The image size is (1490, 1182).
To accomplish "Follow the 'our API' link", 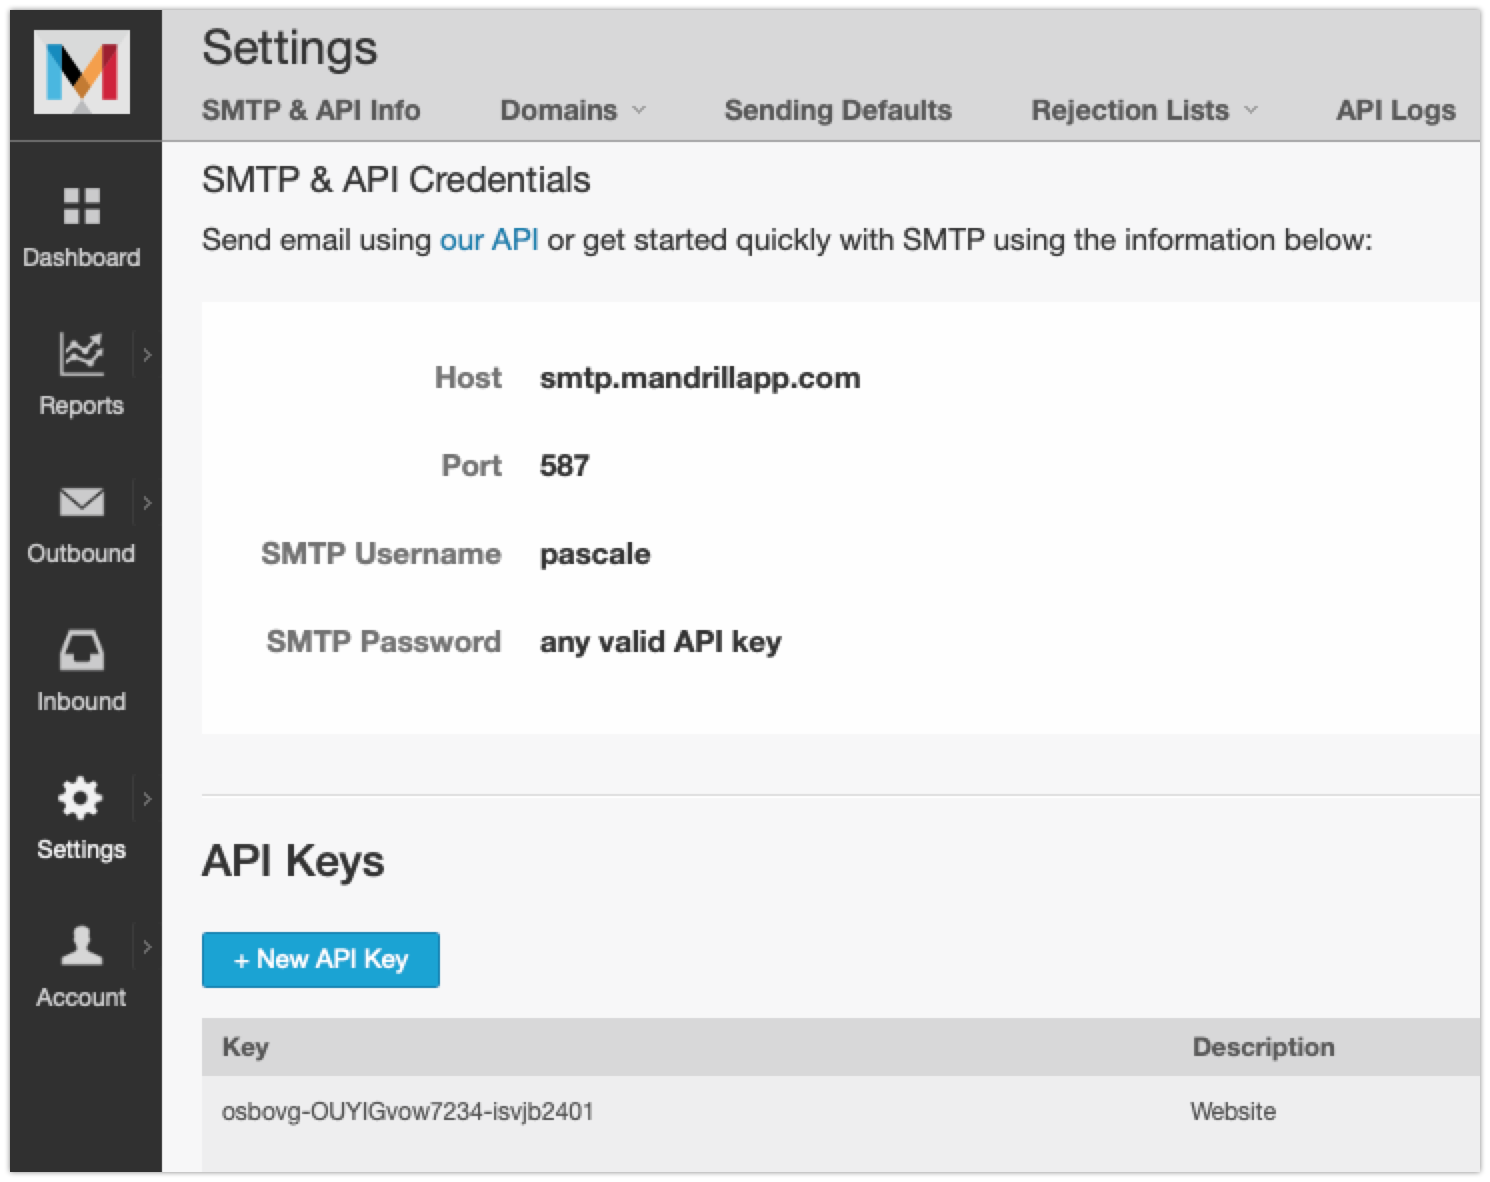I will click(x=489, y=240).
